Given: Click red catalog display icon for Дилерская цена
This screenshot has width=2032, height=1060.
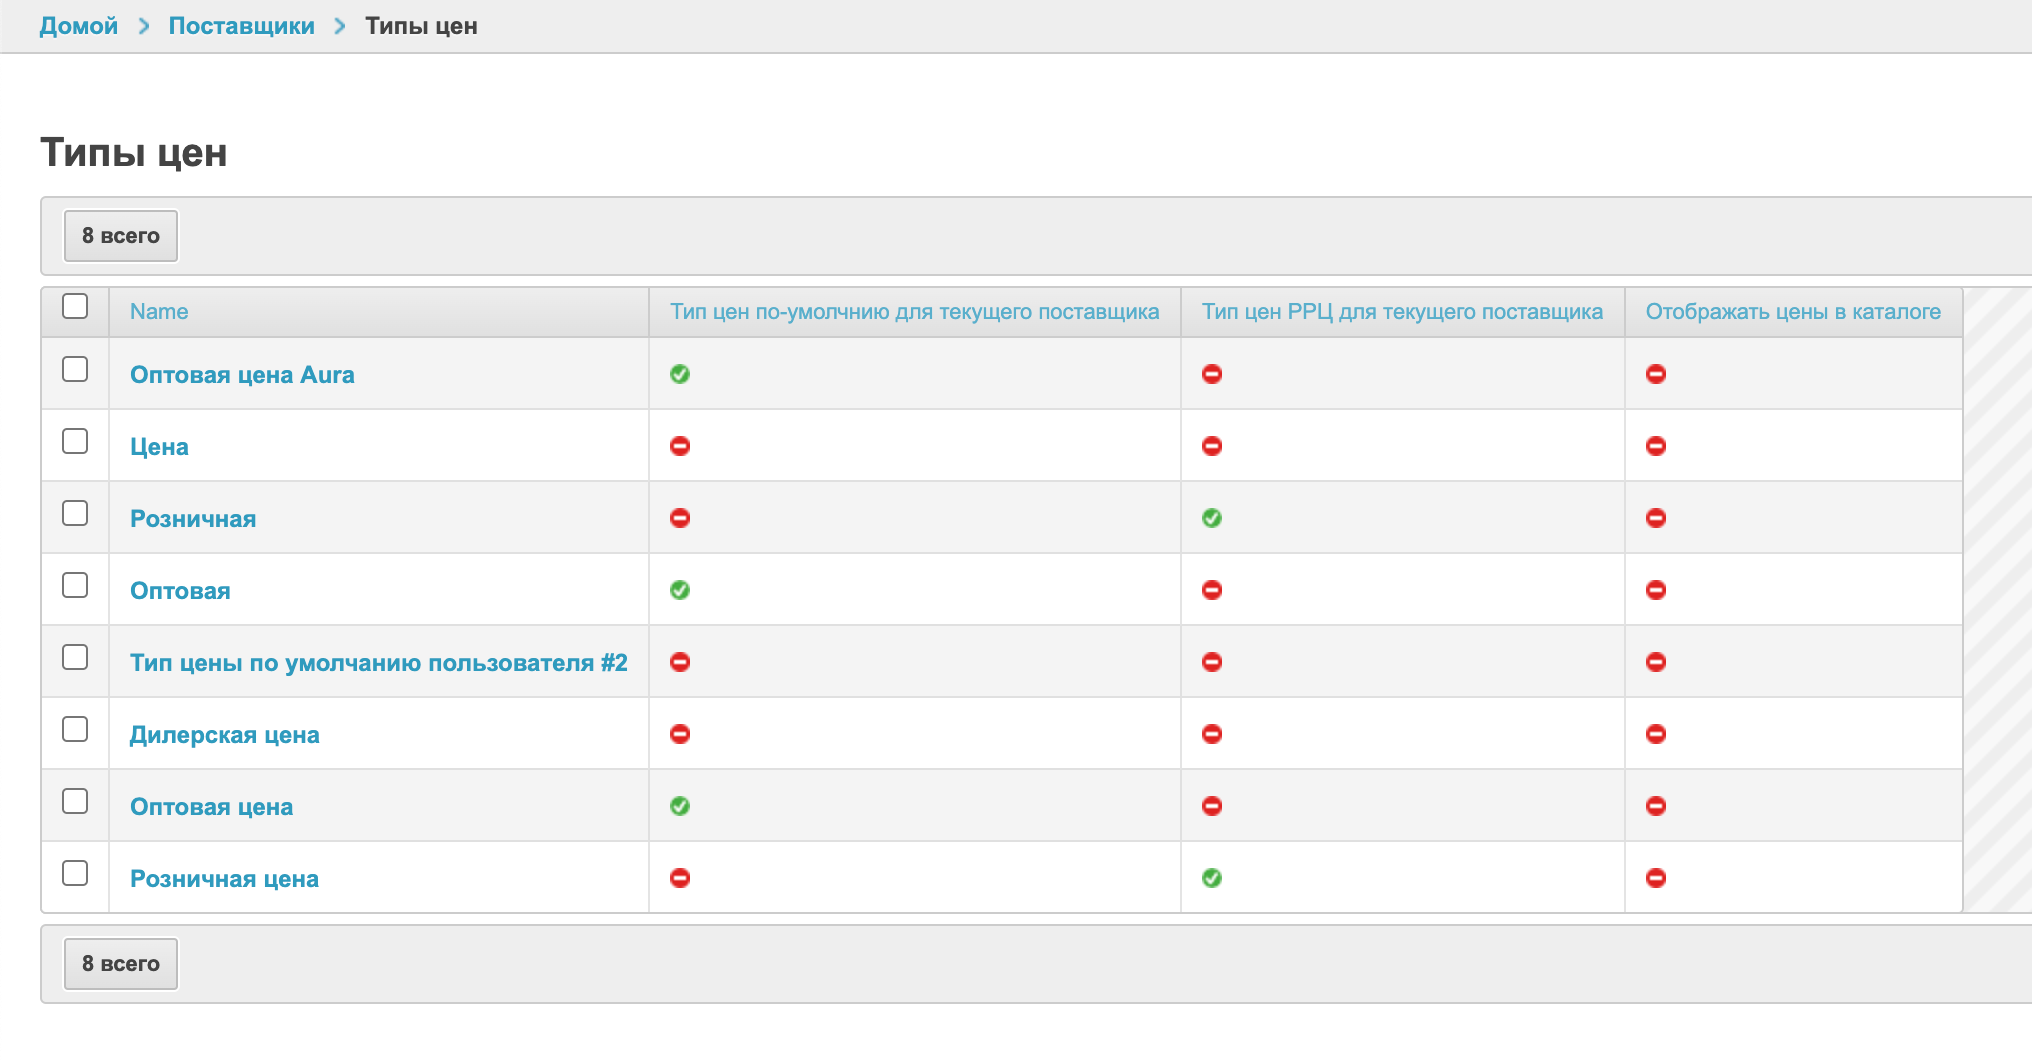Looking at the screenshot, I should point(1656,734).
